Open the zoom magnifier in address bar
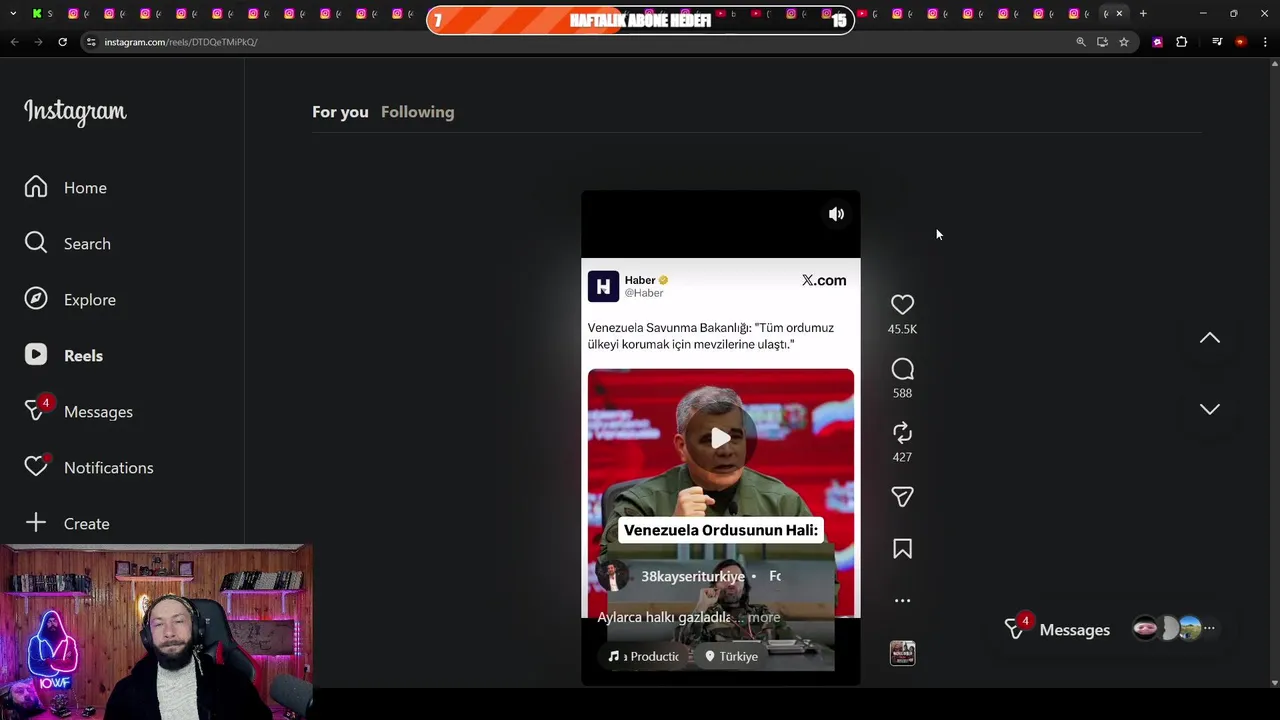The width and height of the screenshot is (1280, 720). 1080,42
